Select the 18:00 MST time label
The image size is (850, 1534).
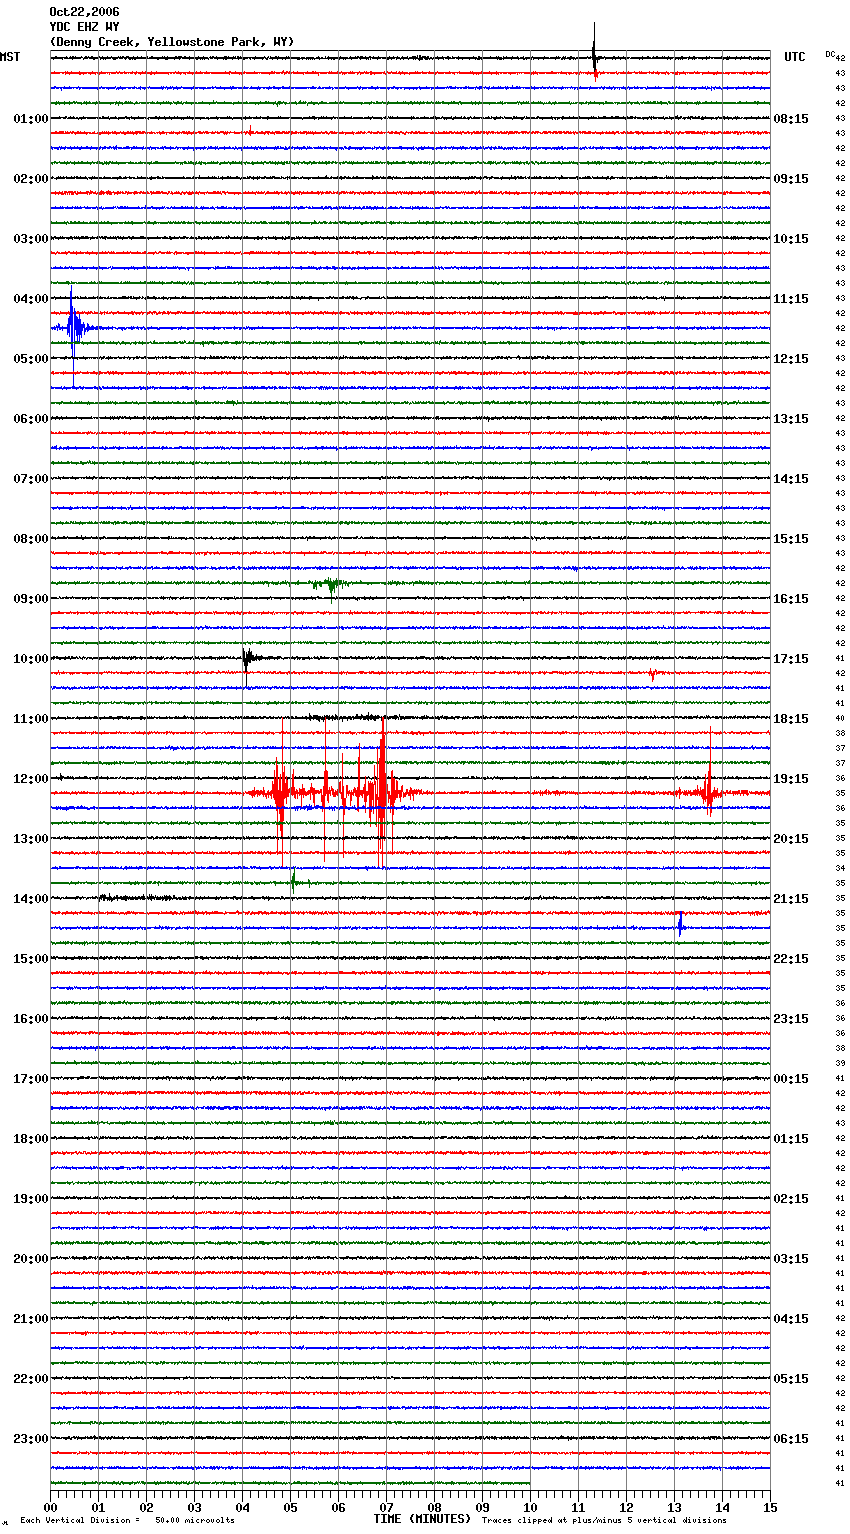[x=31, y=1139]
